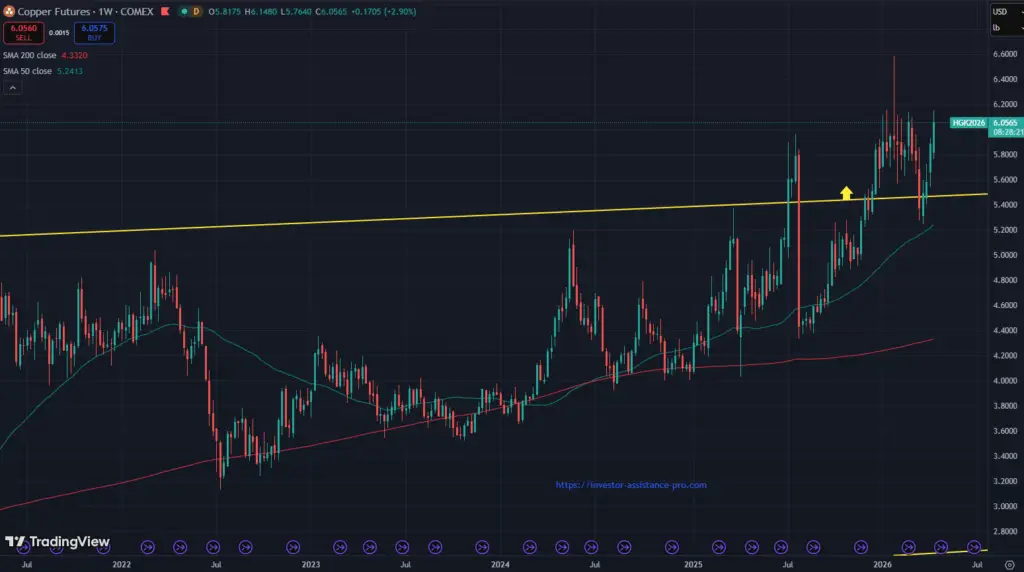Image resolution: width=1024 pixels, height=572 pixels.
Task: Click the yellow trendline on the chart
Action: tap(400, 219)
